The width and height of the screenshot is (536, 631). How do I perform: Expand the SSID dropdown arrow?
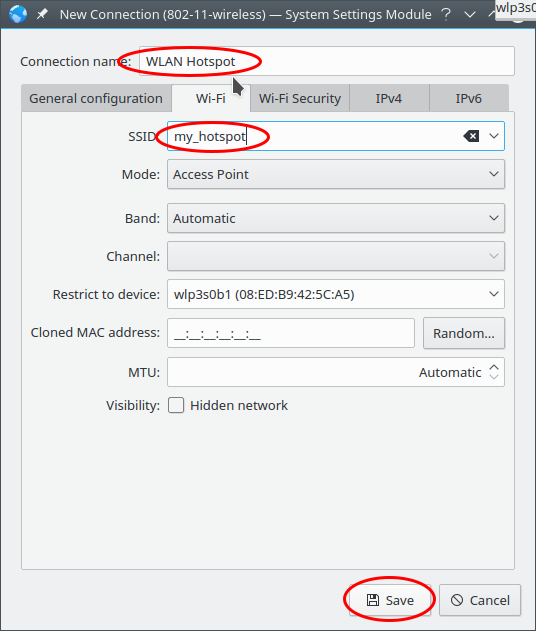[x=494, y=136]
